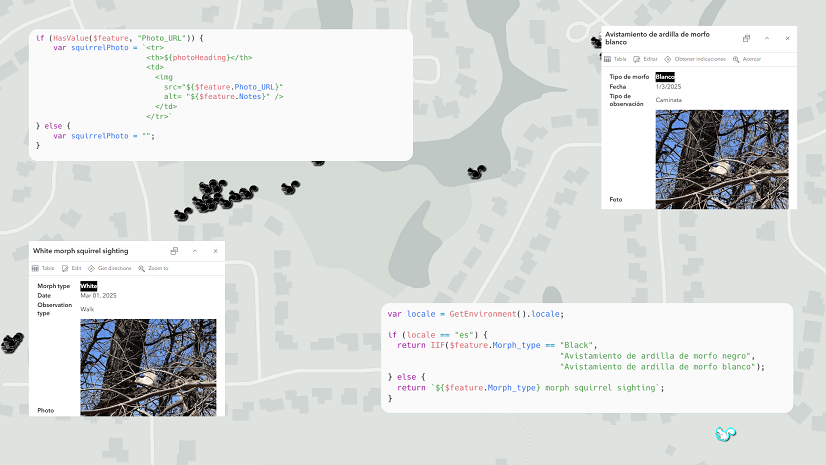Open the squirrel photo in the Spanish popup

pyautogui.click(x=722, y=160)
